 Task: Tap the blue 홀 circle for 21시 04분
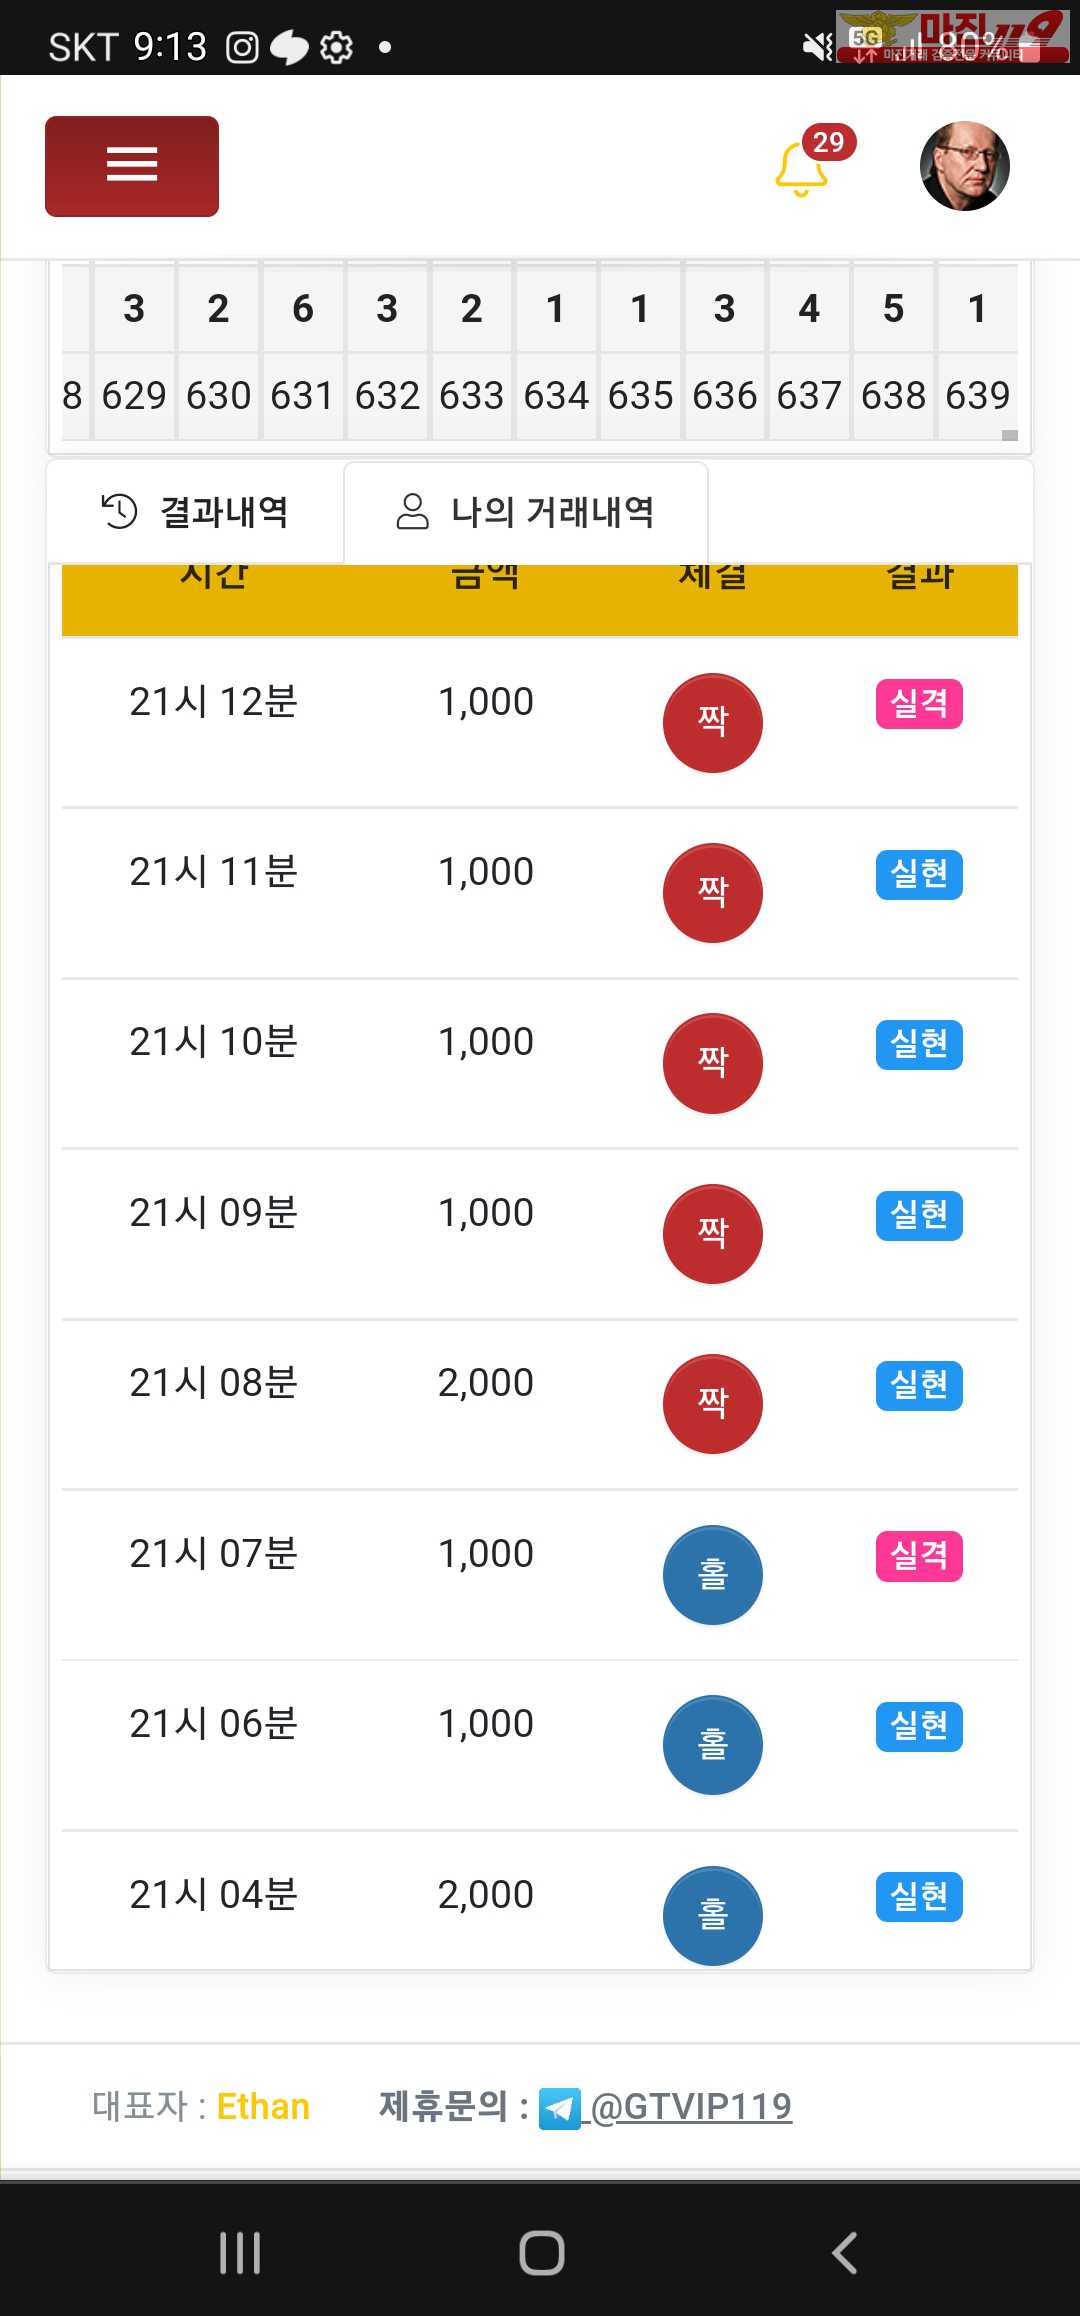coord(713,1915)
